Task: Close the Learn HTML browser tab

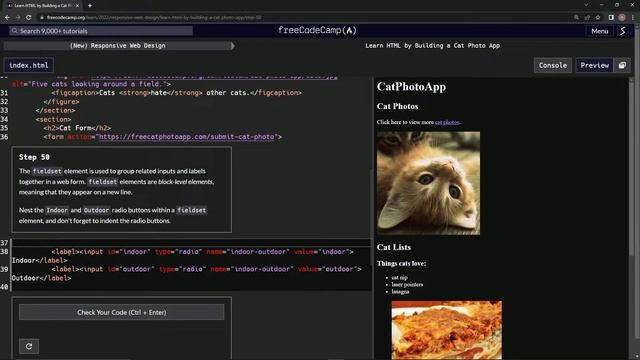Action: [77, 6]
